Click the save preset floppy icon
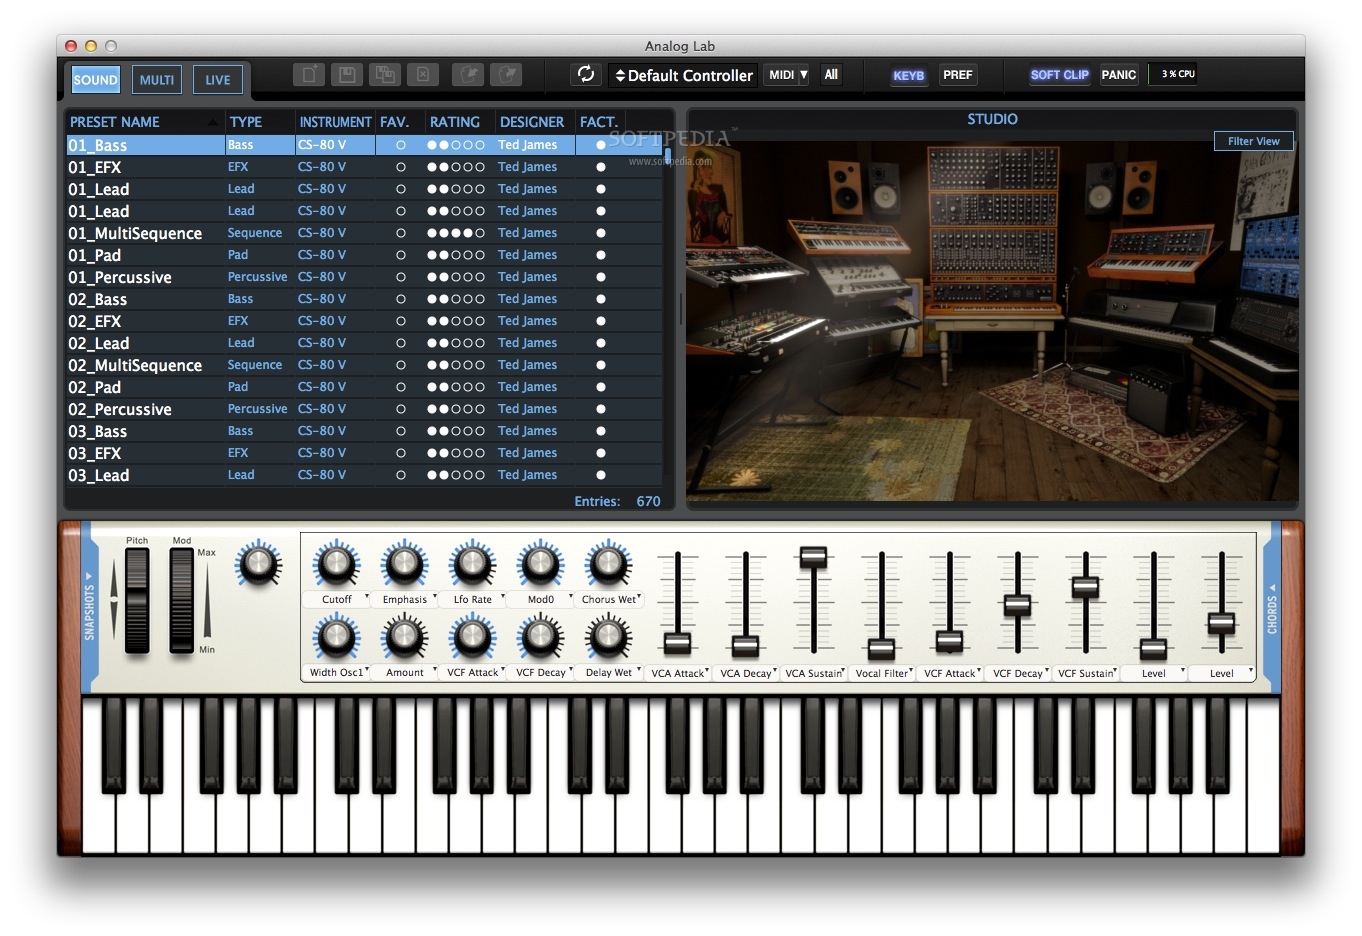 click(x=346, y=75)
